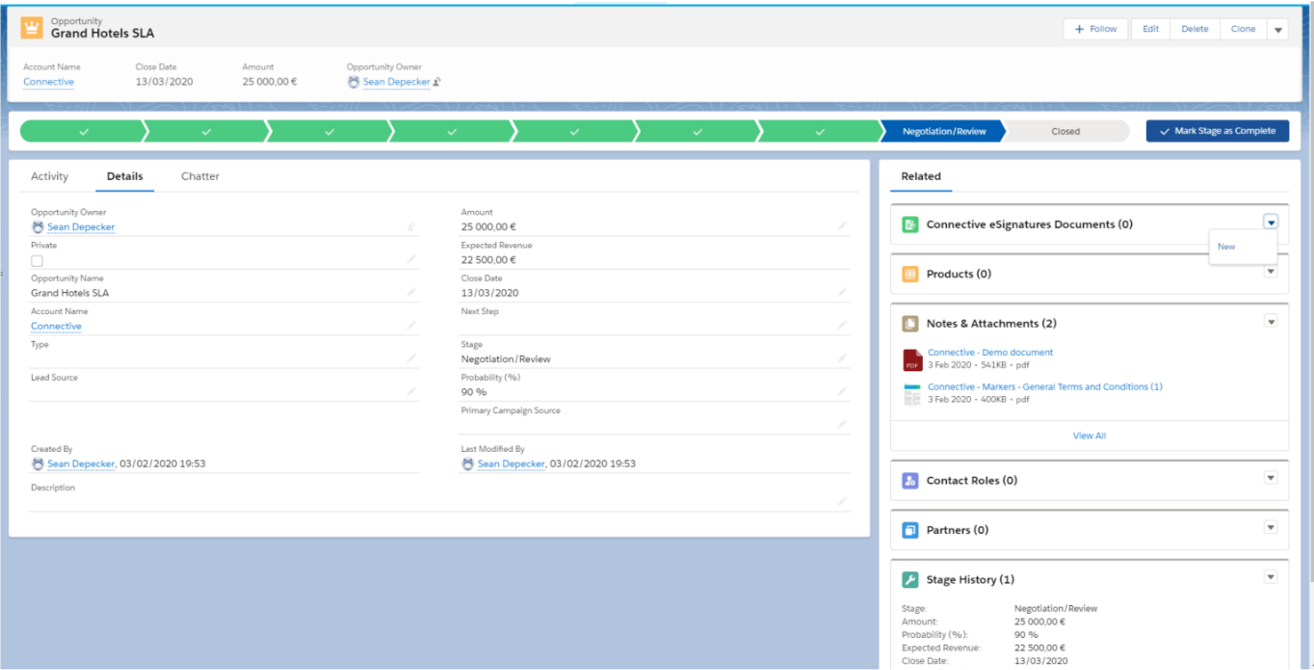Click Mark Stage as Complete button
Image resolution: width=1314 pixels, height=670 pixels.
click(x=1217, y=131)
